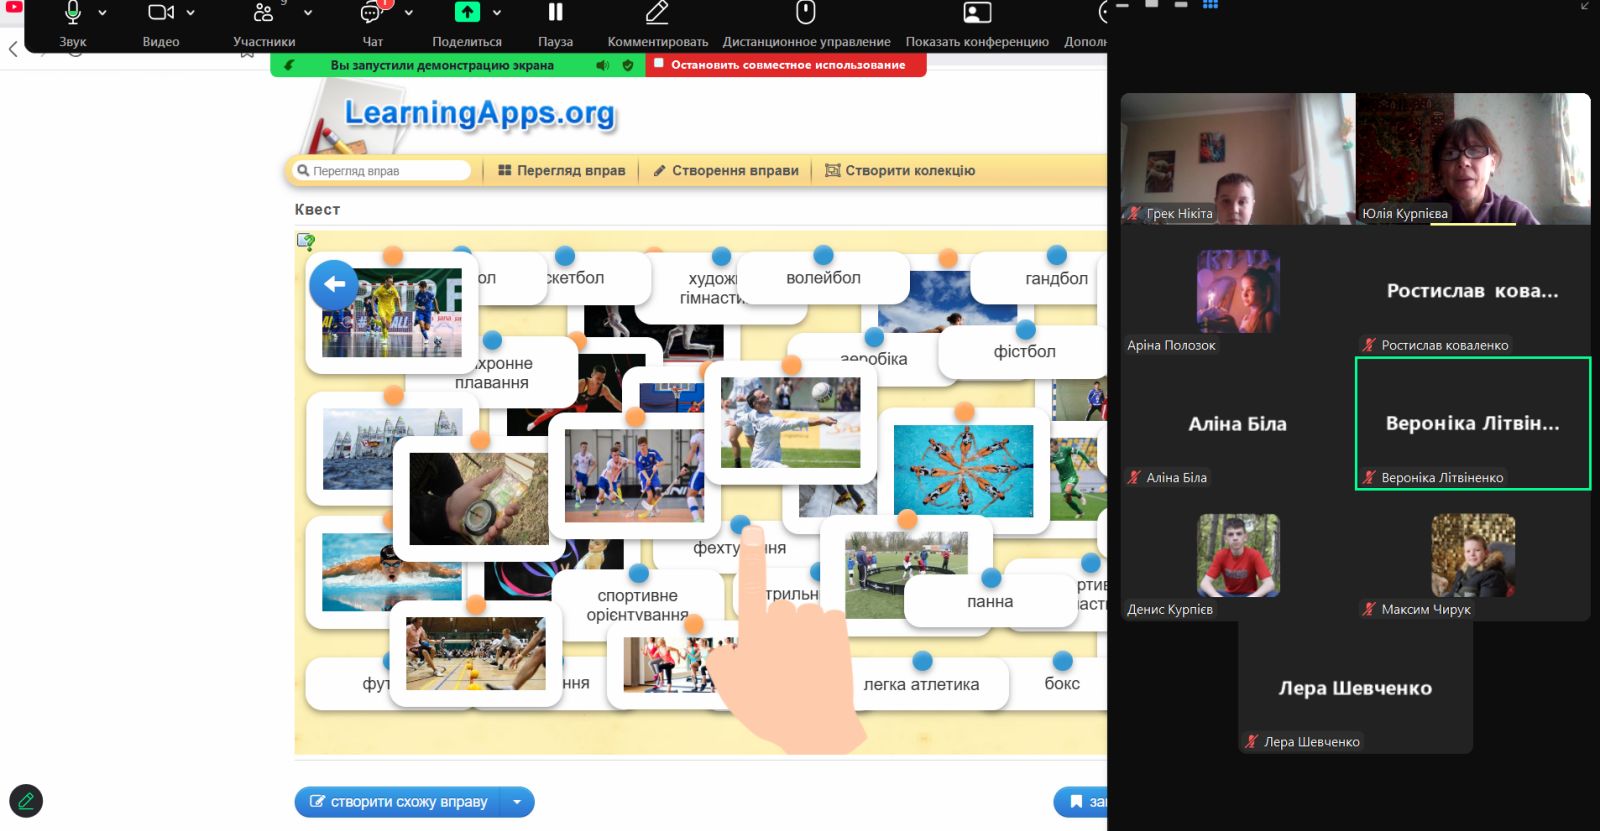Viewport: 1600px width, 831px height.
Task: Select the бокс card
Action: (x=1062, y=684)
